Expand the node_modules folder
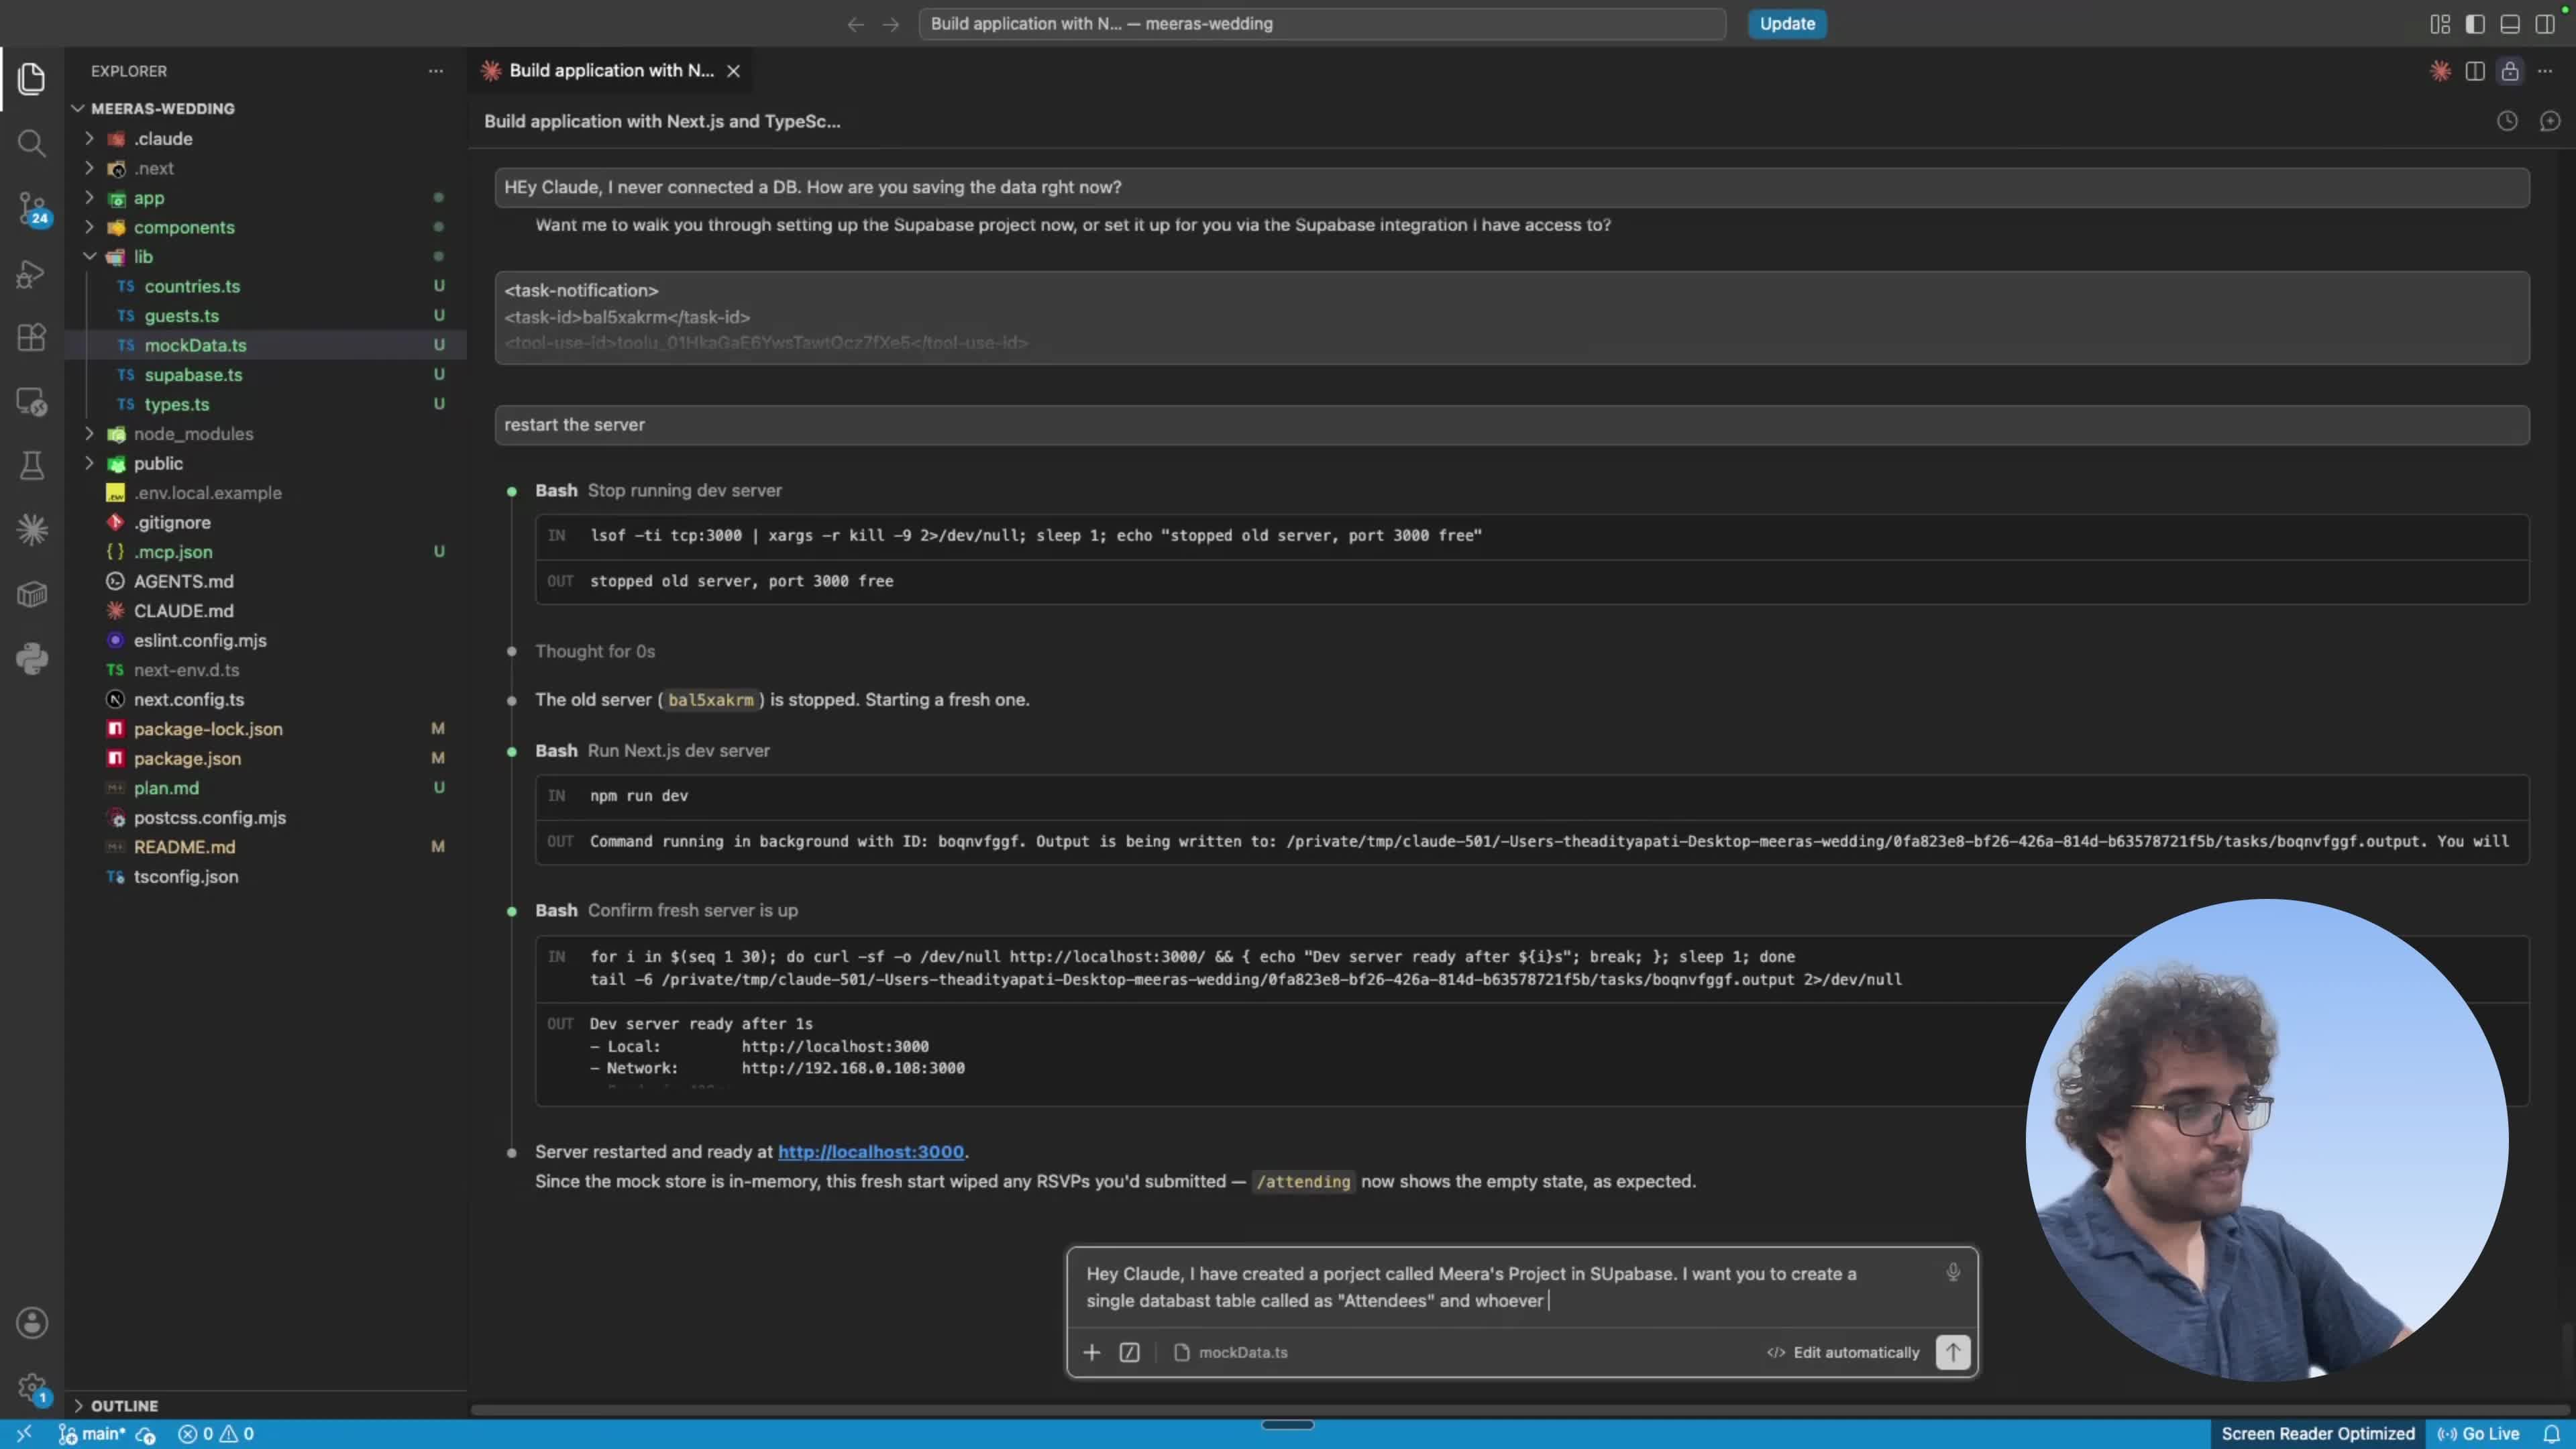The image size is (2576, 1449). point(192,434)
